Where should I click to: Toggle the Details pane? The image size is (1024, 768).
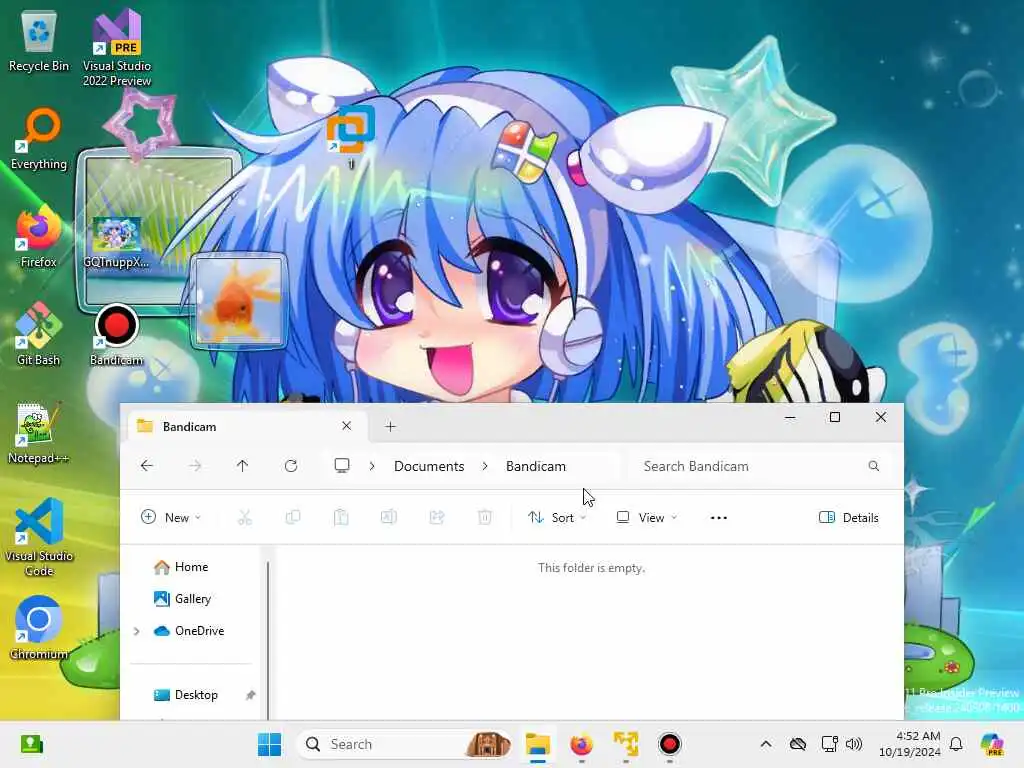(x=848, y=517)
